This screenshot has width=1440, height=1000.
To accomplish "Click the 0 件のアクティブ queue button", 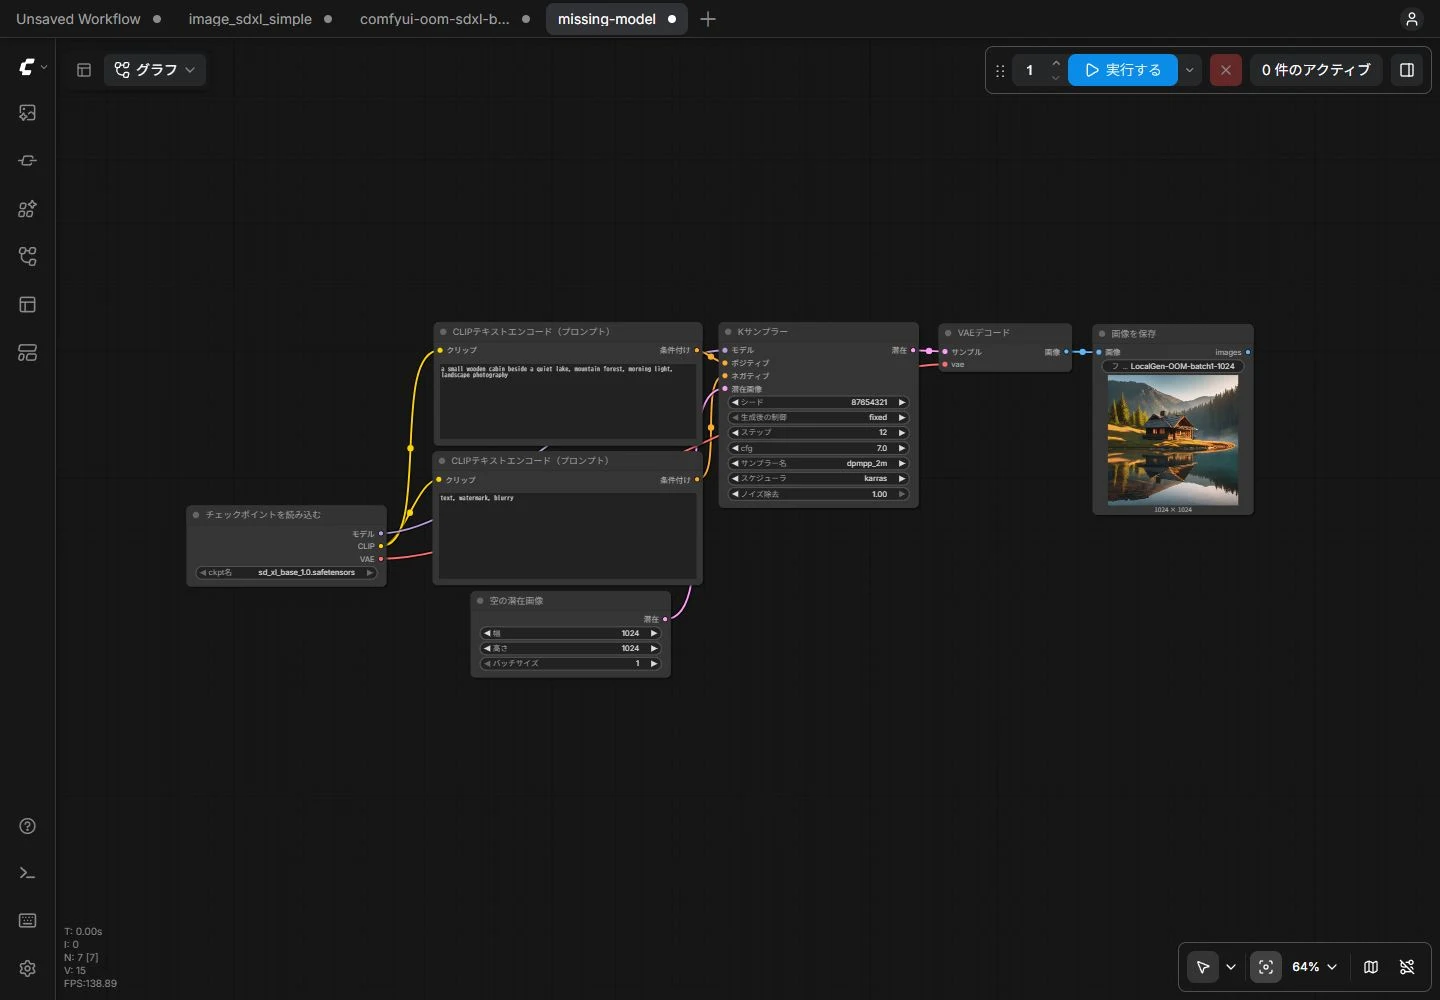I will tap(1316, 70).
